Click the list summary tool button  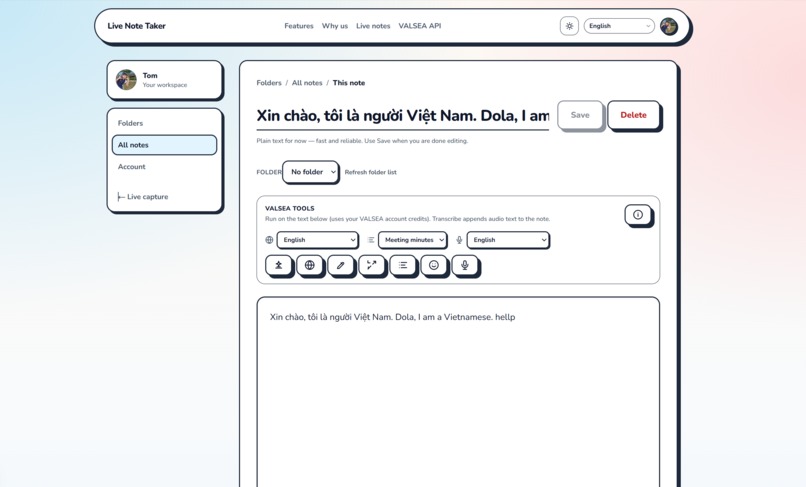[x=402, y=265]
